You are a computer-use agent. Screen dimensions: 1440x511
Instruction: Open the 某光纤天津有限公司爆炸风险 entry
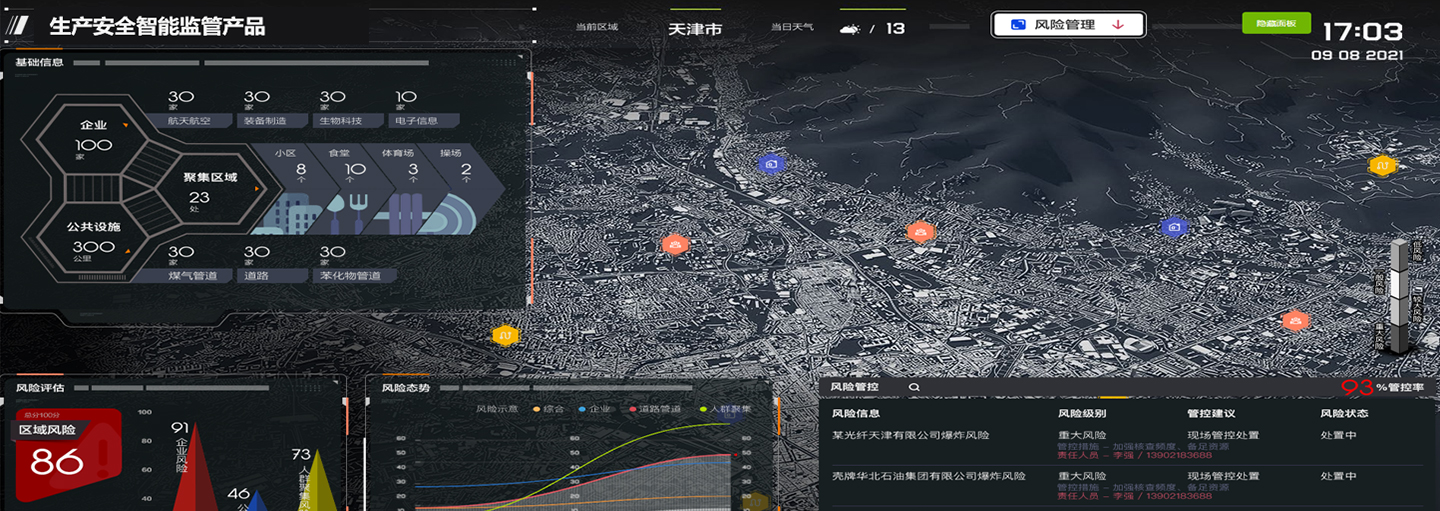[911, 435]
